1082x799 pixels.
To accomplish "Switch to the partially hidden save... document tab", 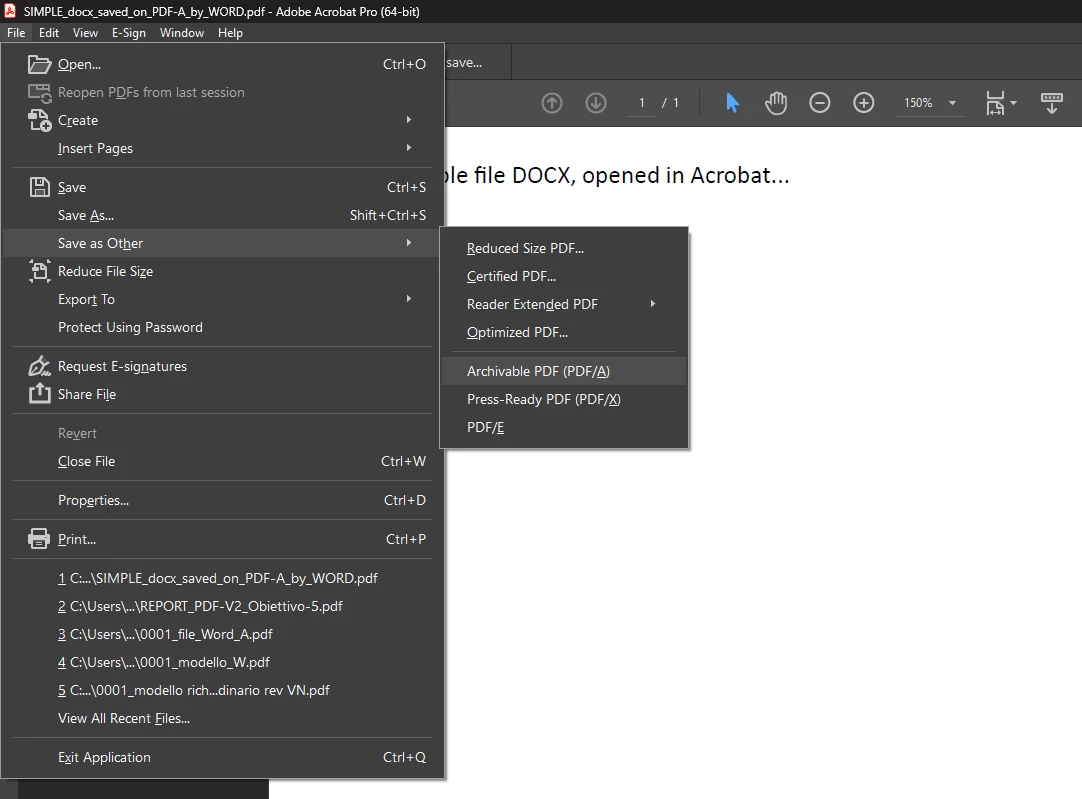I will click(x=478, y=63).
